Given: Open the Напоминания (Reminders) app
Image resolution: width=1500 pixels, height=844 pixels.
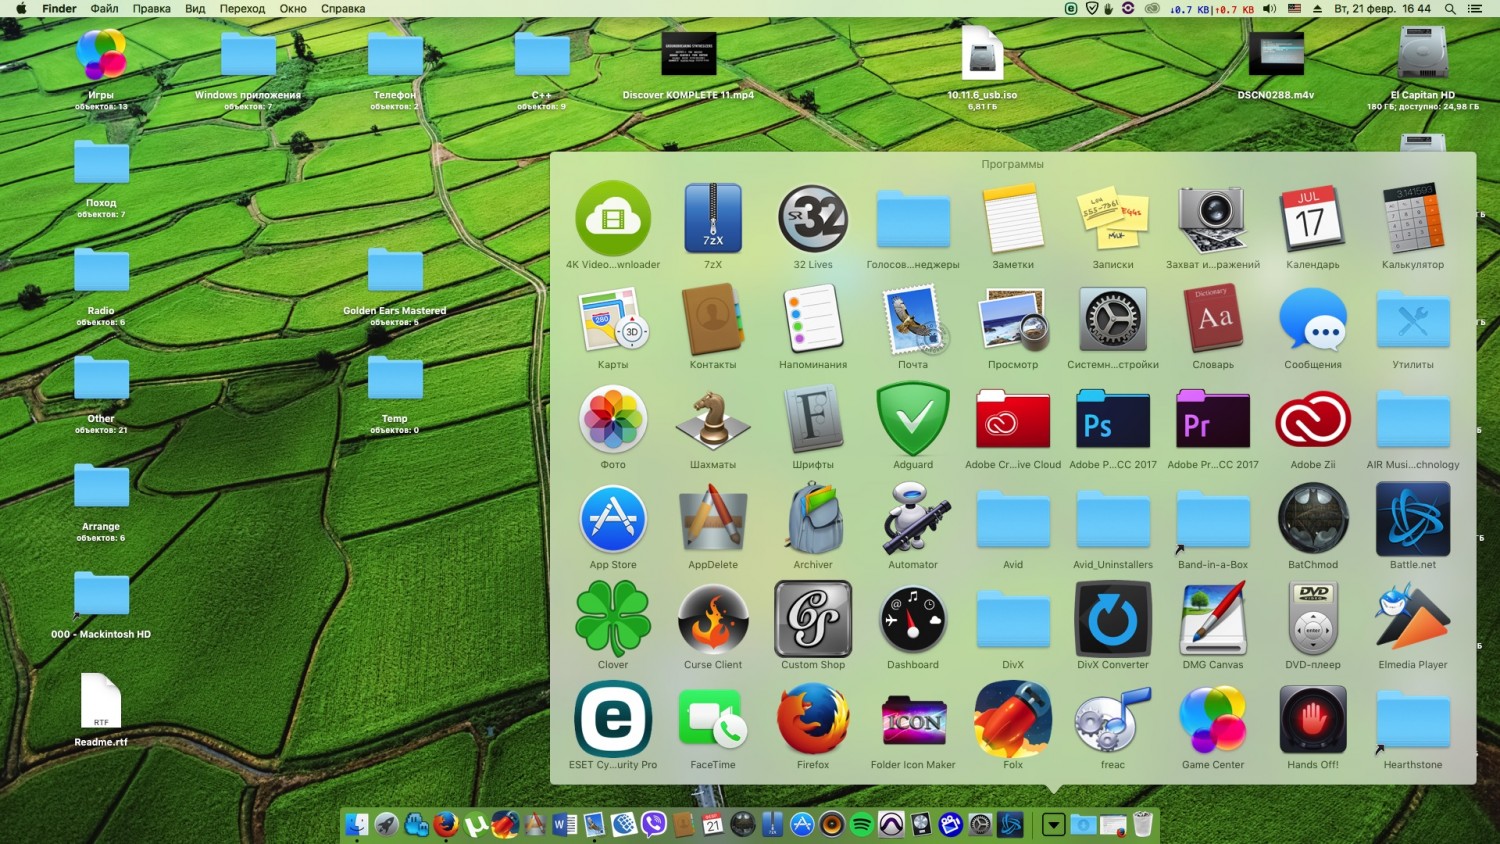Looking at the screenshot, I should tap(813, 318).
